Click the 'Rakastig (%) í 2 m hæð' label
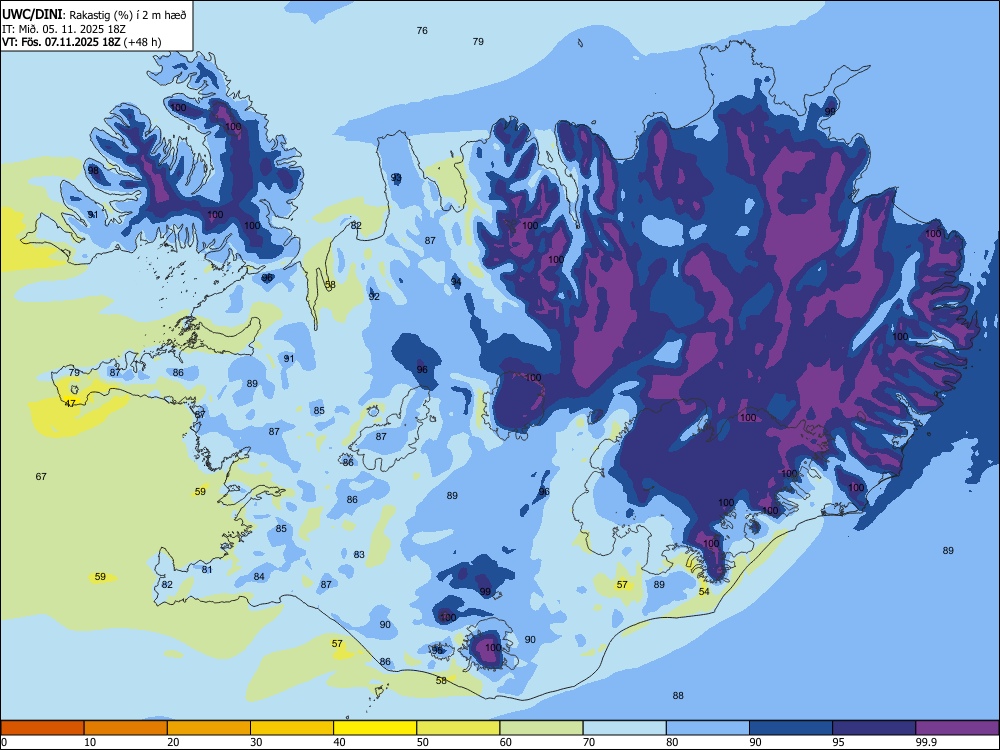This screenshot has width=1000, height=750. pos(127,15)
